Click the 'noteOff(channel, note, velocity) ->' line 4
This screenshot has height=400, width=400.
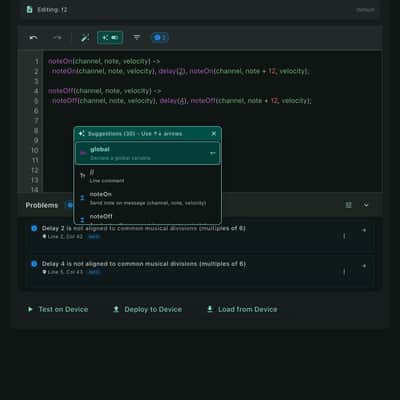pyautogui.click(x=105, y=91)
